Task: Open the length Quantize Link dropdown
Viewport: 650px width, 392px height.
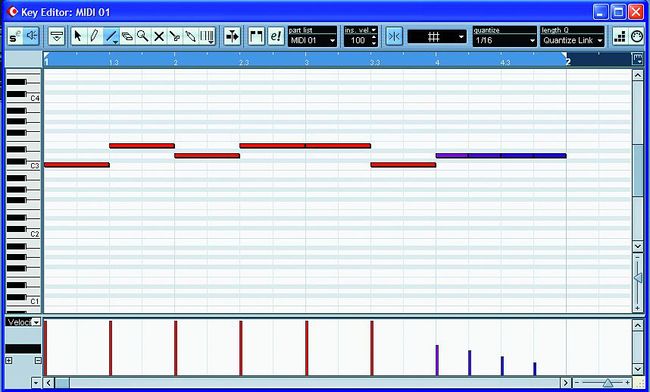Action: (572, 41)
